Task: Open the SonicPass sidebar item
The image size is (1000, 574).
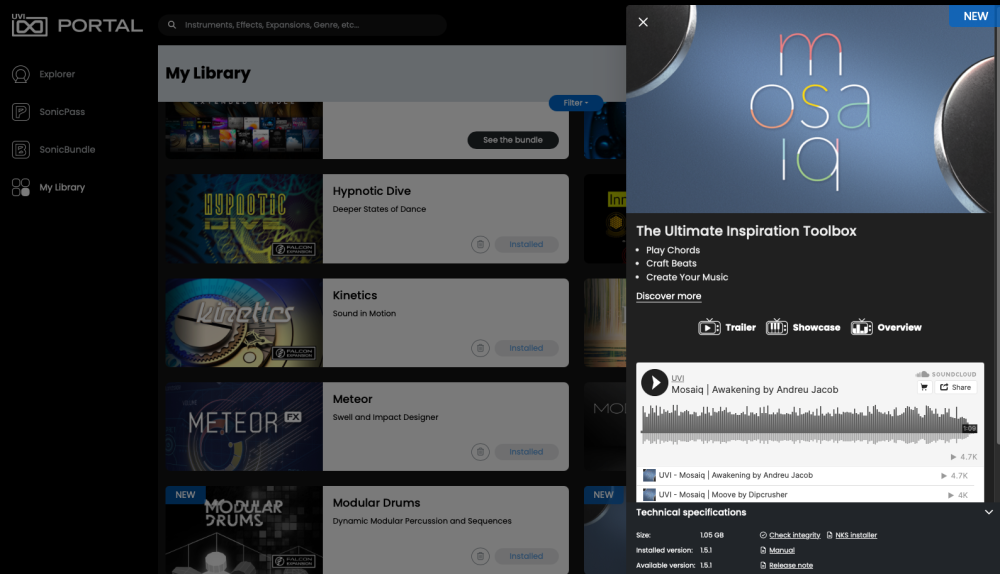Action: (x=48, y=112)
